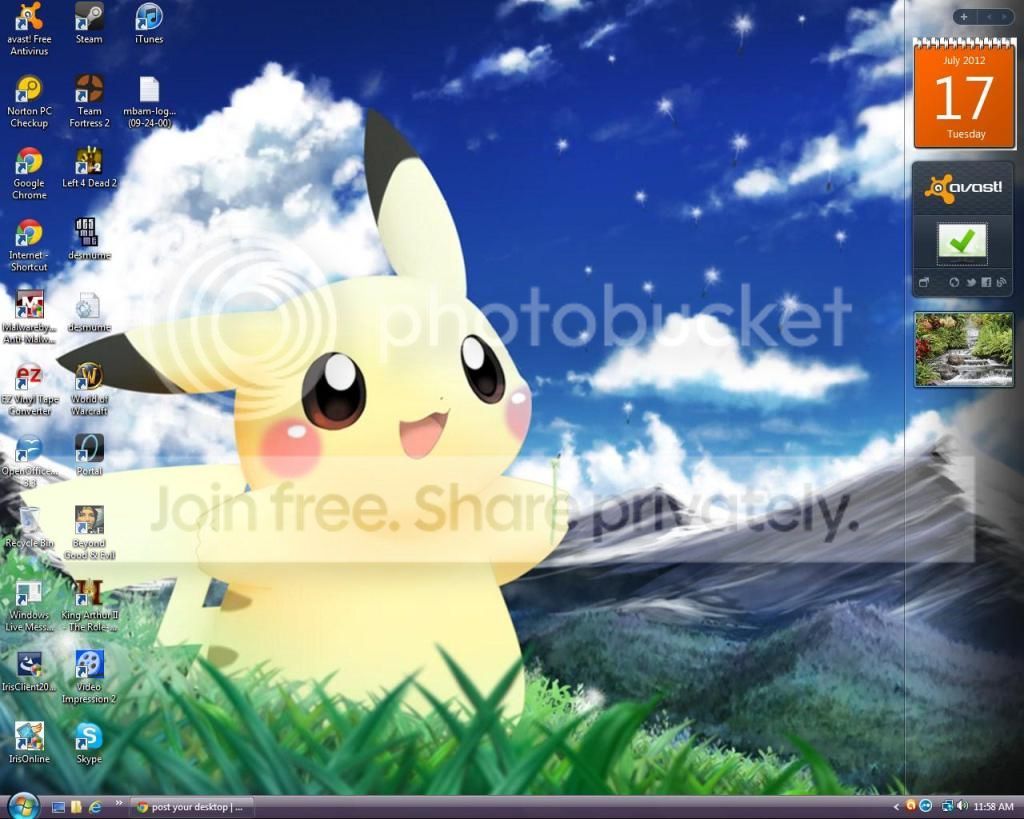Open the iTunes desktop shortcut

(x=149, y=23)
